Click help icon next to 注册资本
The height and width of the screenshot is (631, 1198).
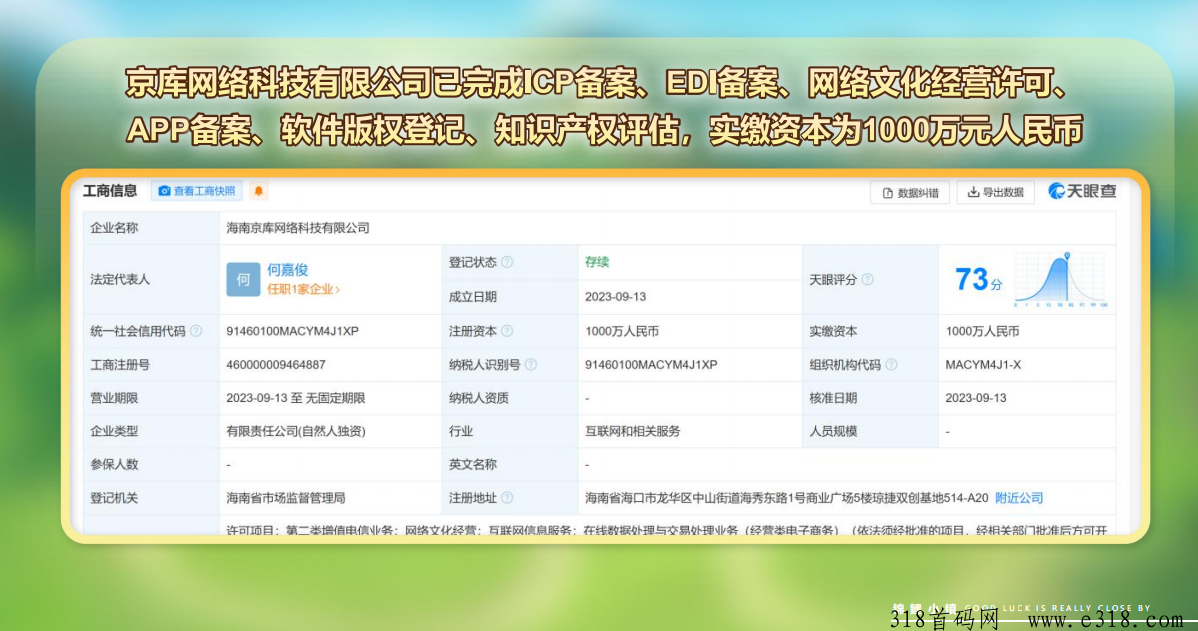[507, 331]
